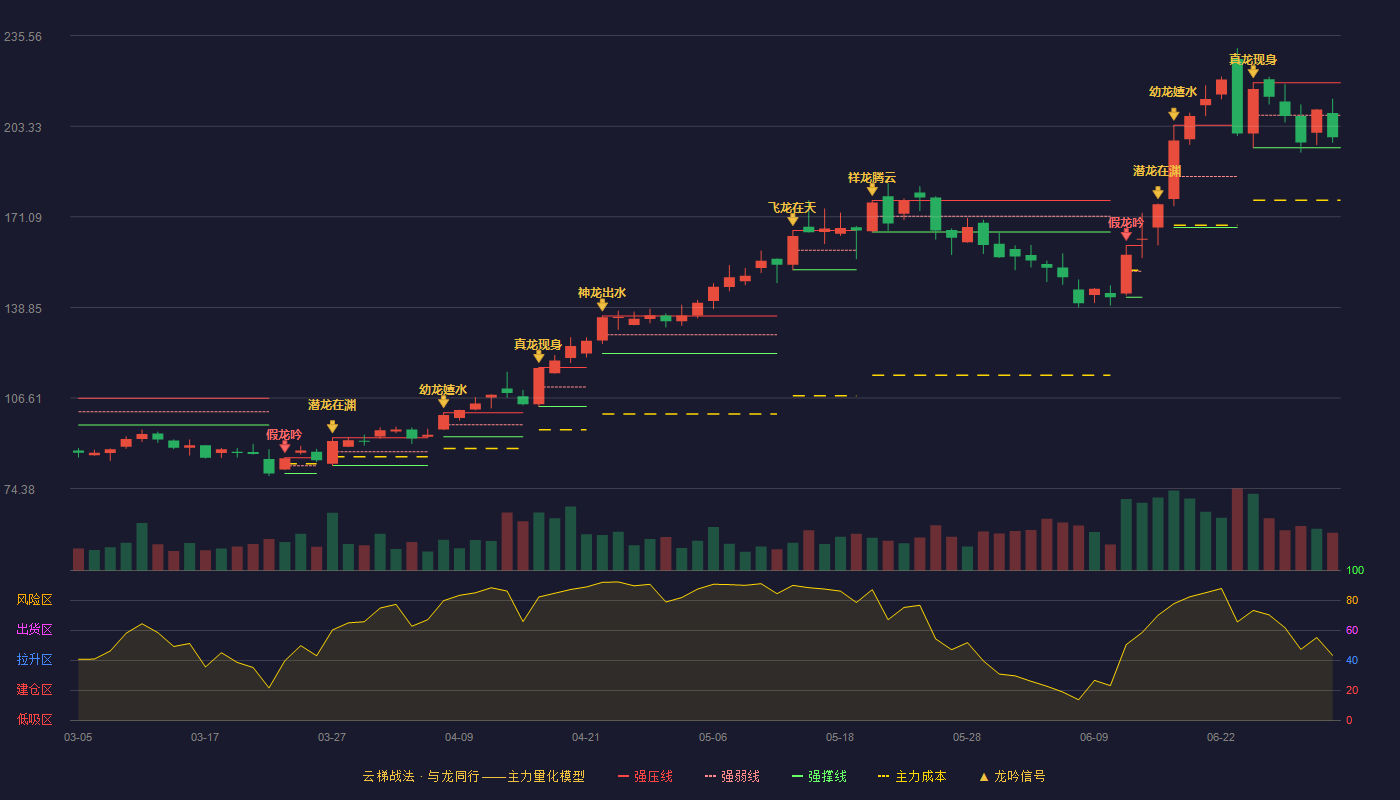Click the 06-09 date label

point(1094,737)
